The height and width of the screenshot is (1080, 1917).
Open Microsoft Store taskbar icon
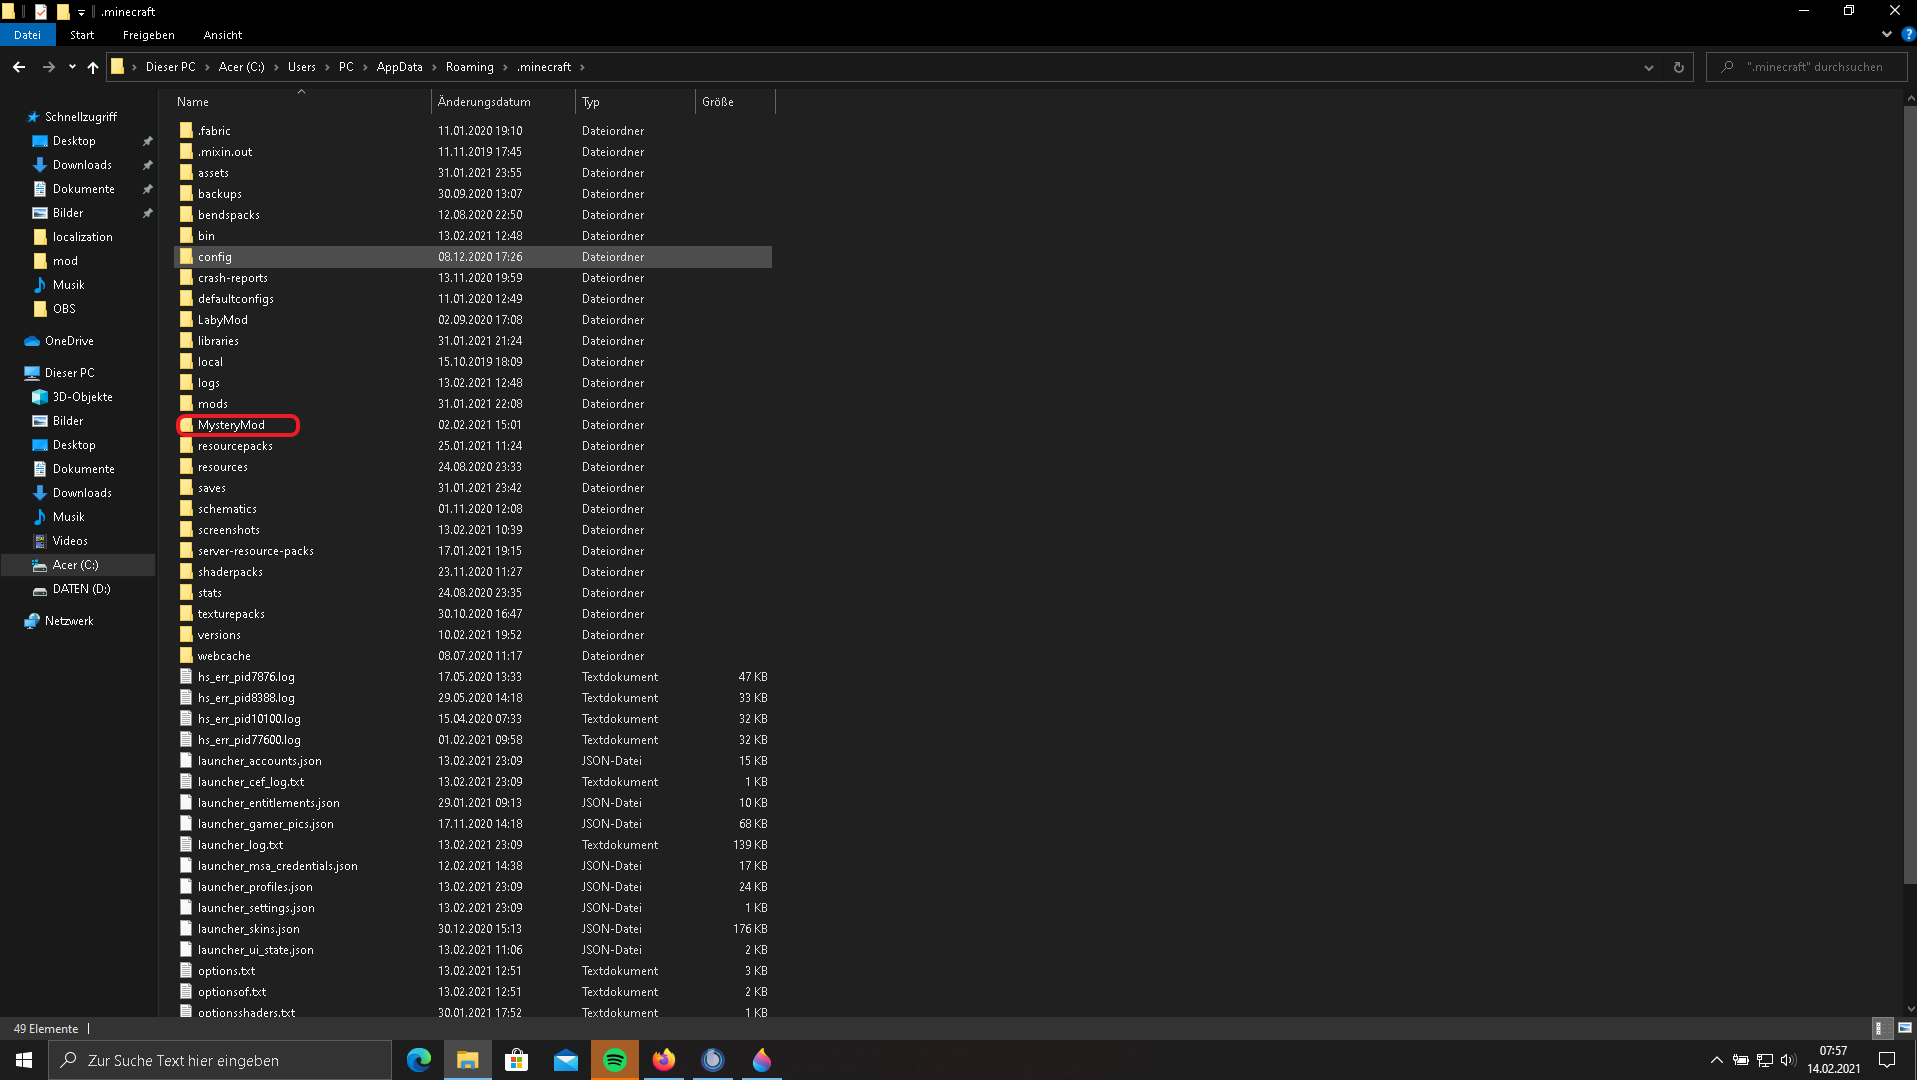[517, 1060]
